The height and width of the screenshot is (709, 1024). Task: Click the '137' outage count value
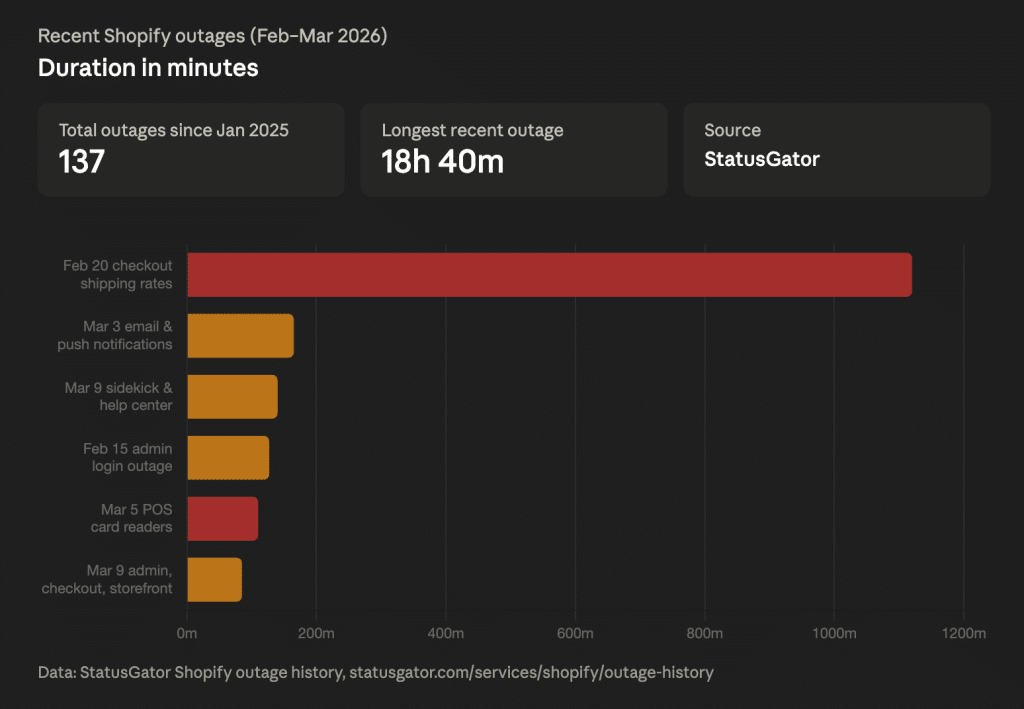(x=82, y=161)
